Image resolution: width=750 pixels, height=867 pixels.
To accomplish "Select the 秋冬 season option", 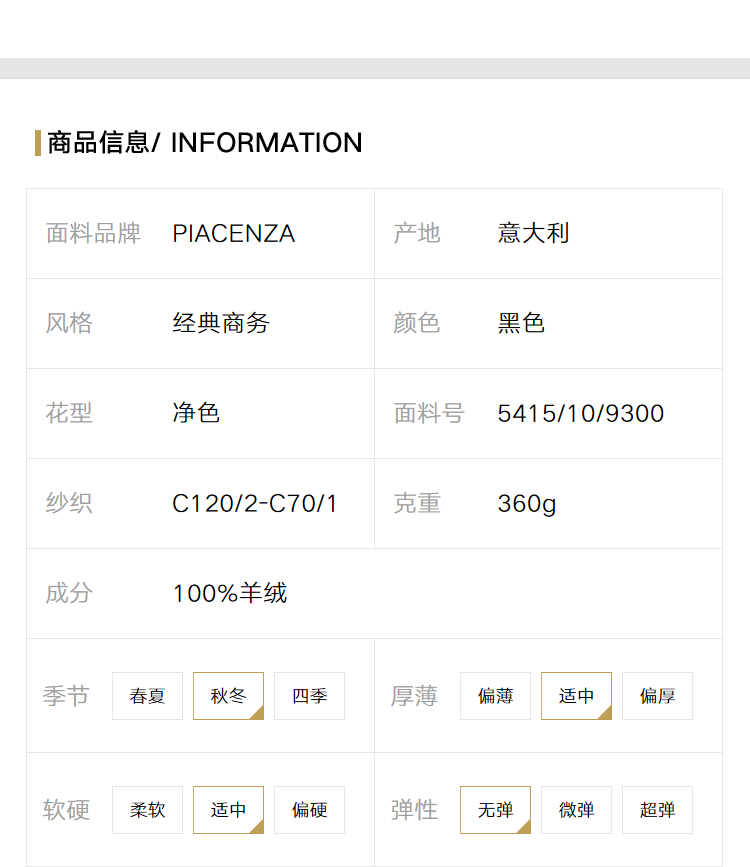I will pyautogui.click(x=228, y=696).
